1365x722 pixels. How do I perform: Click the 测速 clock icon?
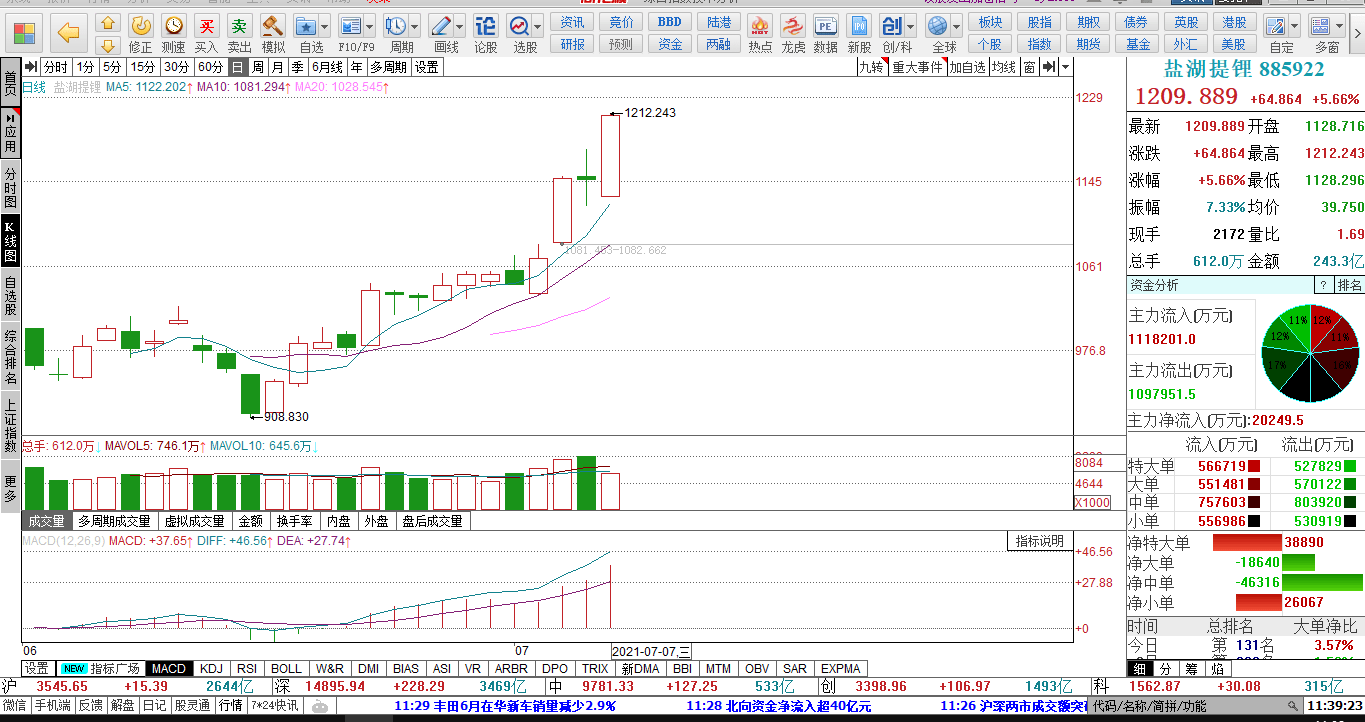point(173,33)
